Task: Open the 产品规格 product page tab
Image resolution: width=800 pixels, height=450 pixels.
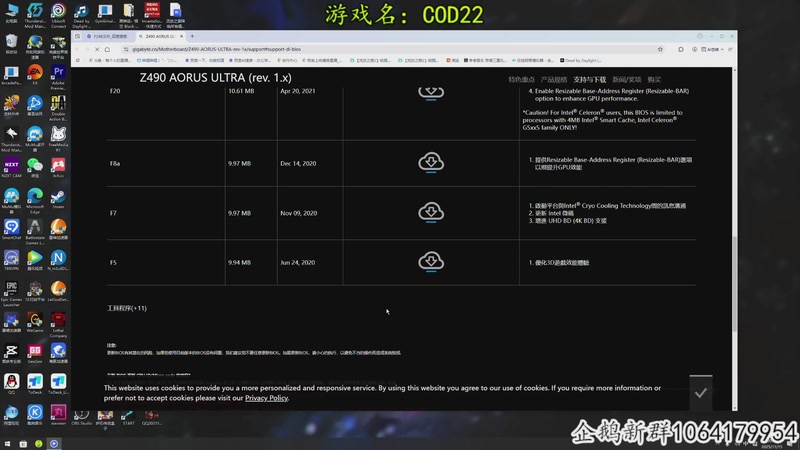Action: click(x=554, y=80)
